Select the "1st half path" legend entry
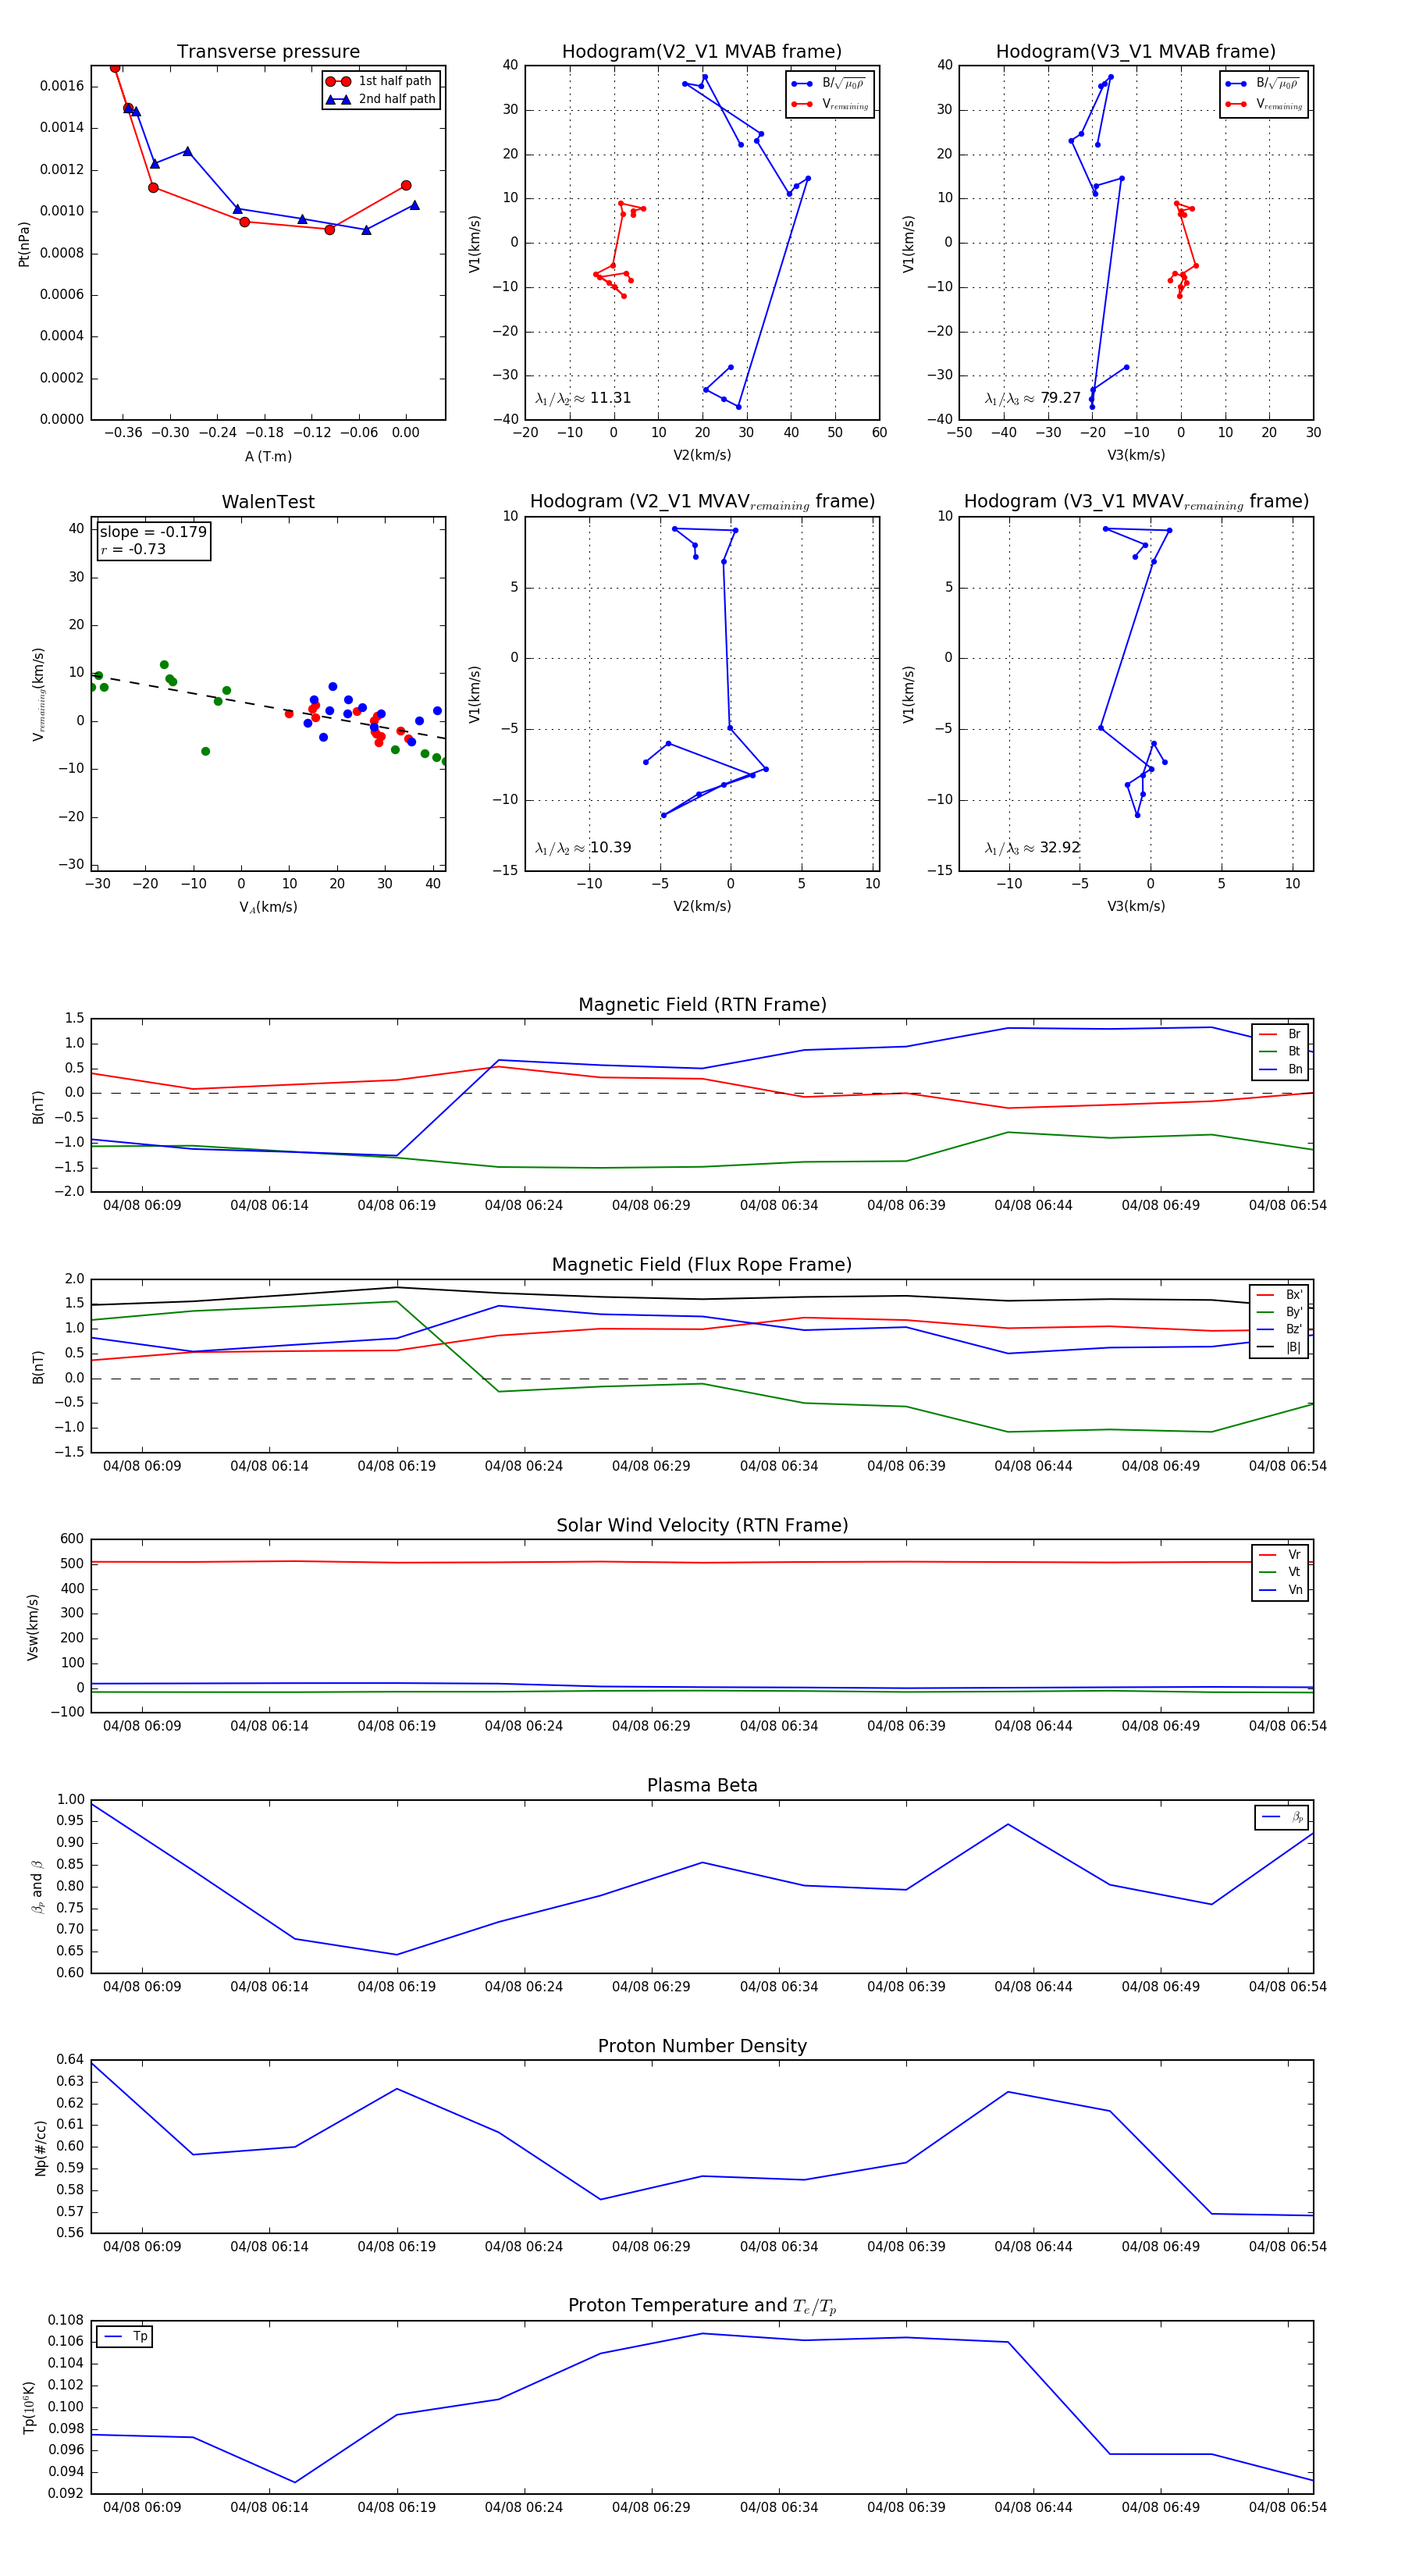1405x2576 pixels. 382,81
